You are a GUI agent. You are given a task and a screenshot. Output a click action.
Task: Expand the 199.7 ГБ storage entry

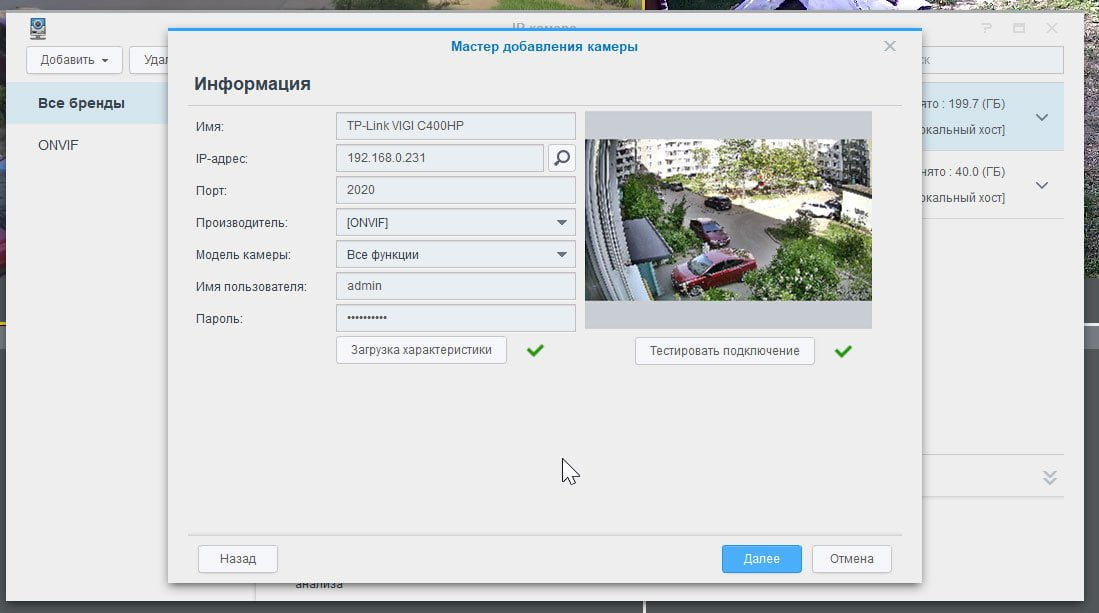1042,117
